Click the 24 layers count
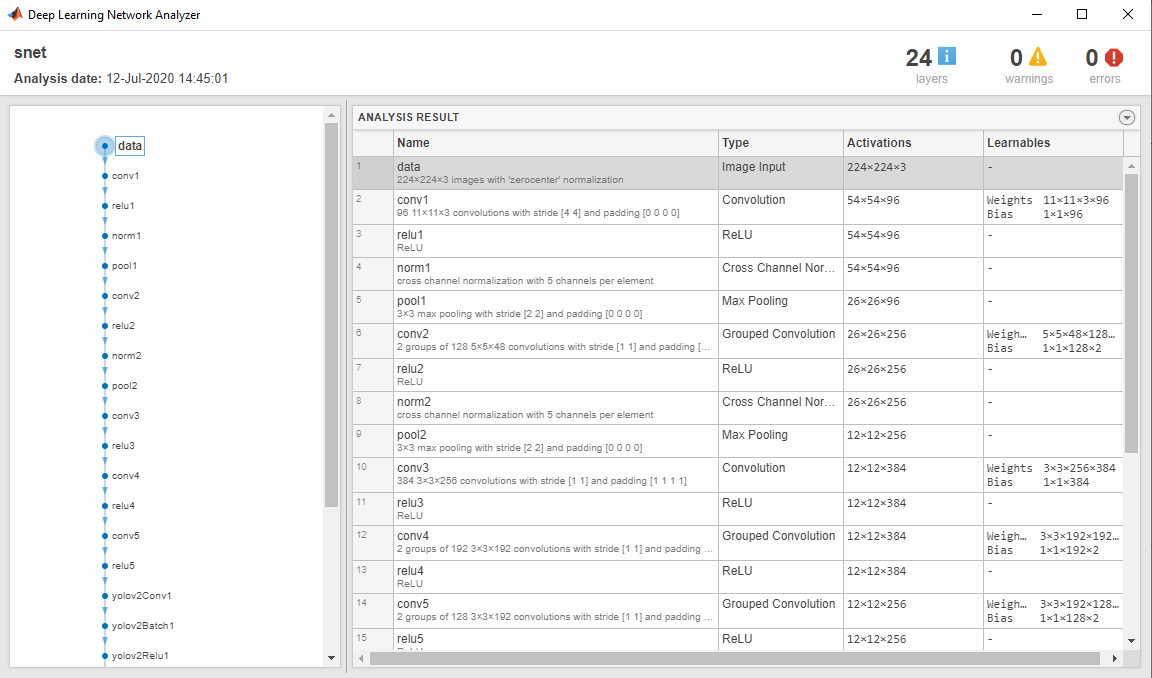The width and height of the screenshot is (1152, 678). [x=918, y=57]
